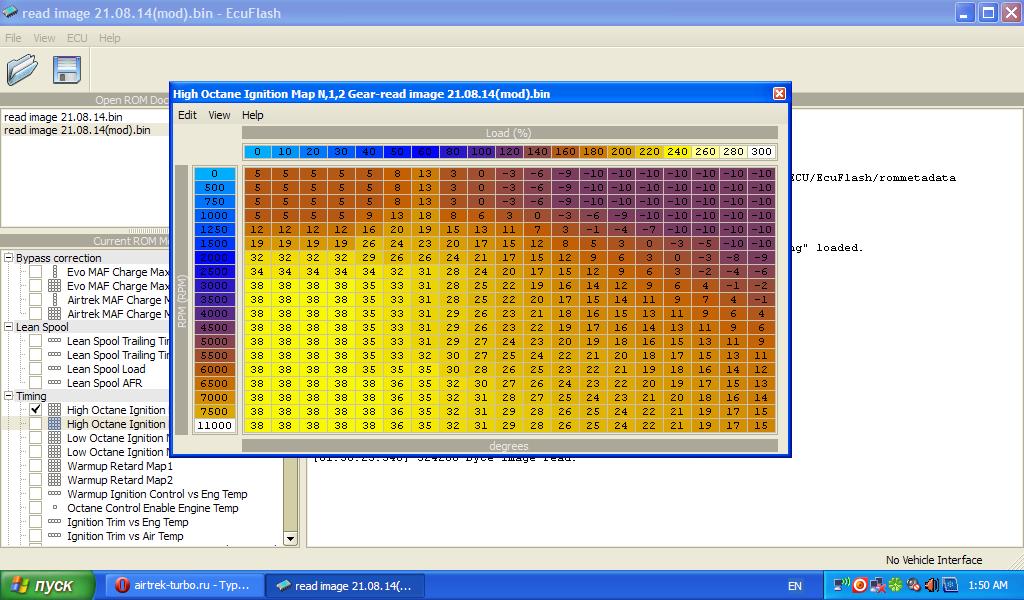The image size is (1024, 600).
Task: Click the volume speaker icon in system tray
Action: (931, 585)
